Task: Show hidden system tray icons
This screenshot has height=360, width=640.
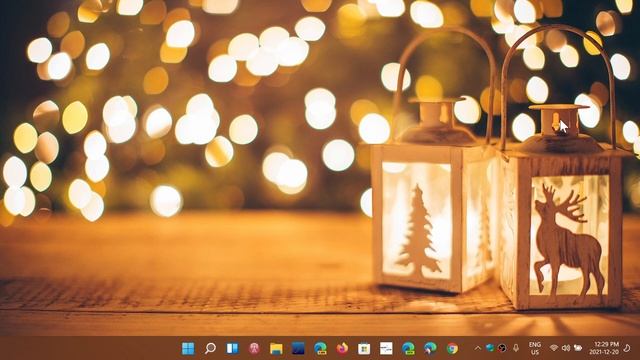Action: (x=478, y=348)
